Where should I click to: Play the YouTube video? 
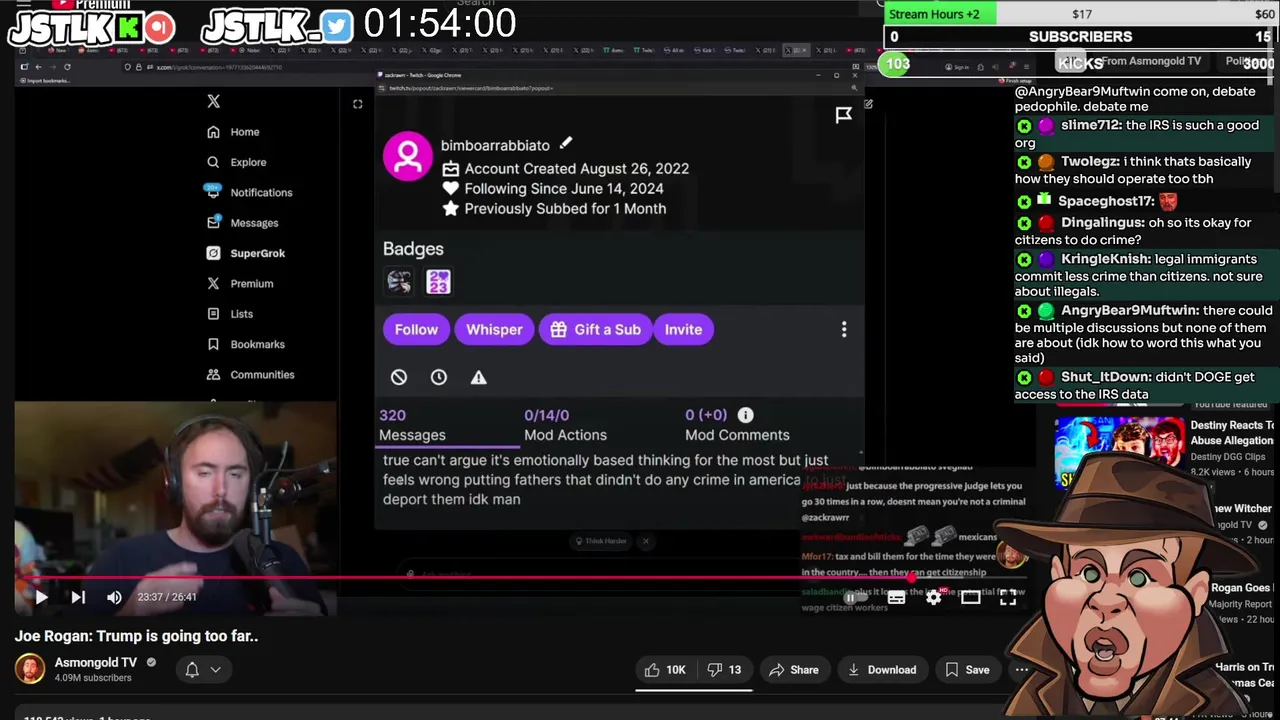pyautogui.click(x=41, y=597)
